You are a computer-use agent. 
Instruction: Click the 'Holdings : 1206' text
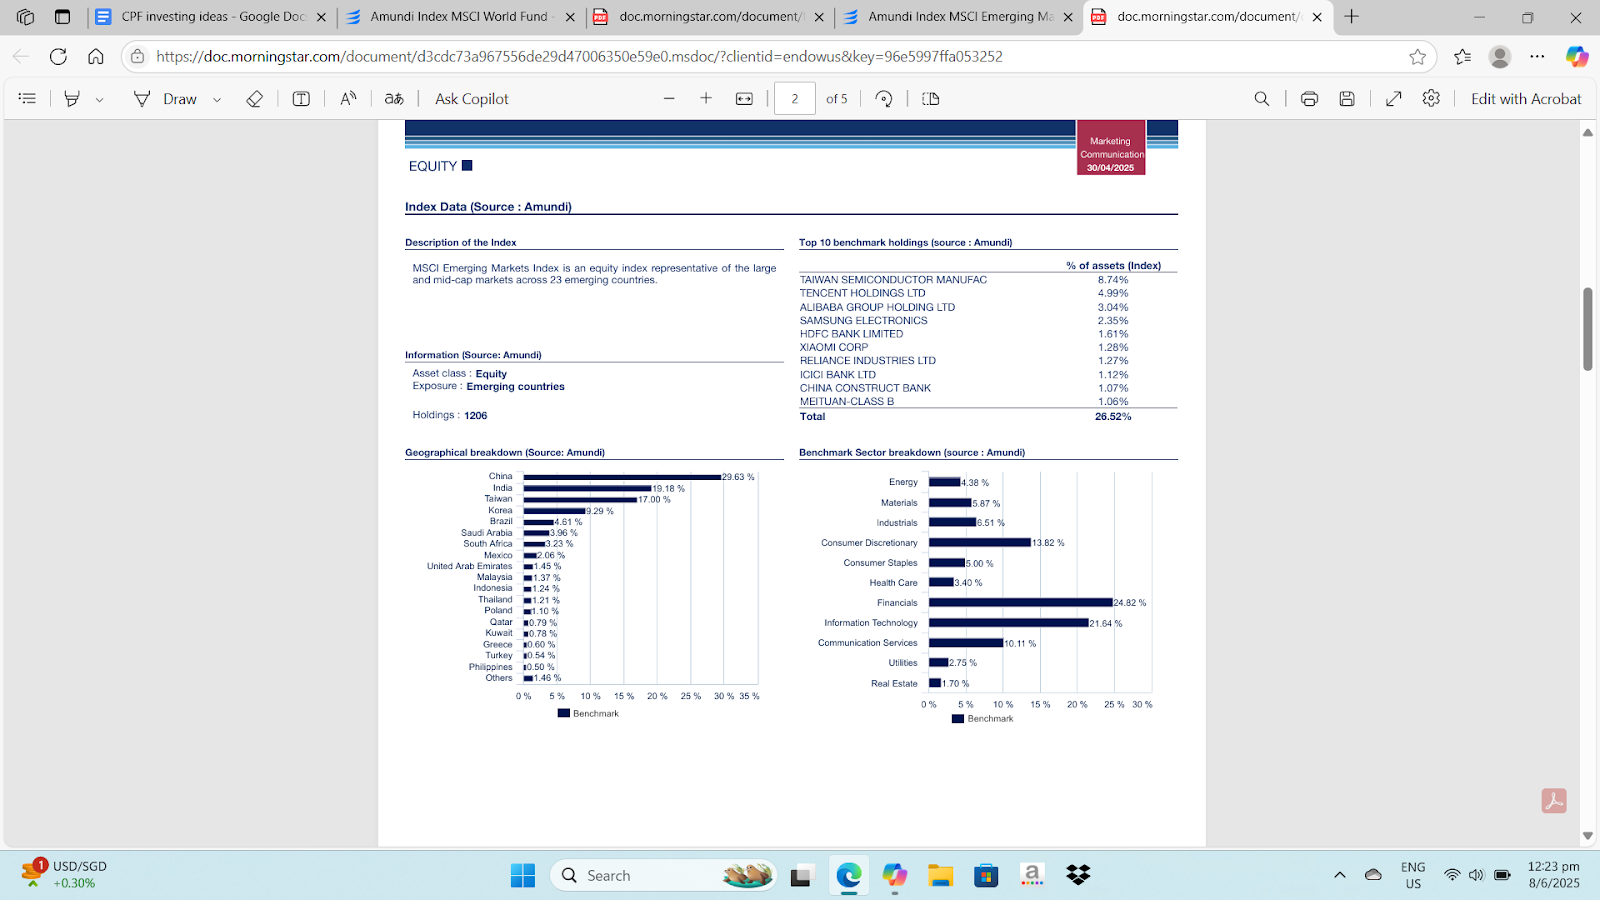point(450,415)
